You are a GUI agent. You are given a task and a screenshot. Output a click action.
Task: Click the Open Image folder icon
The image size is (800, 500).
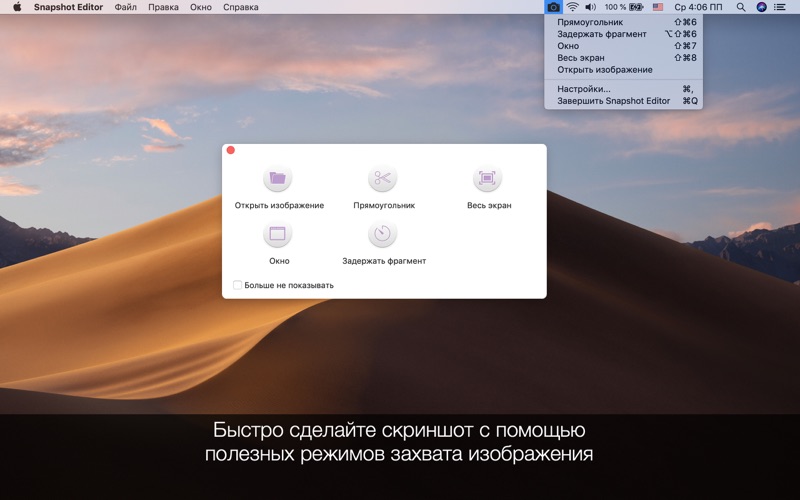pyautogui.click(x=278, y=178)
